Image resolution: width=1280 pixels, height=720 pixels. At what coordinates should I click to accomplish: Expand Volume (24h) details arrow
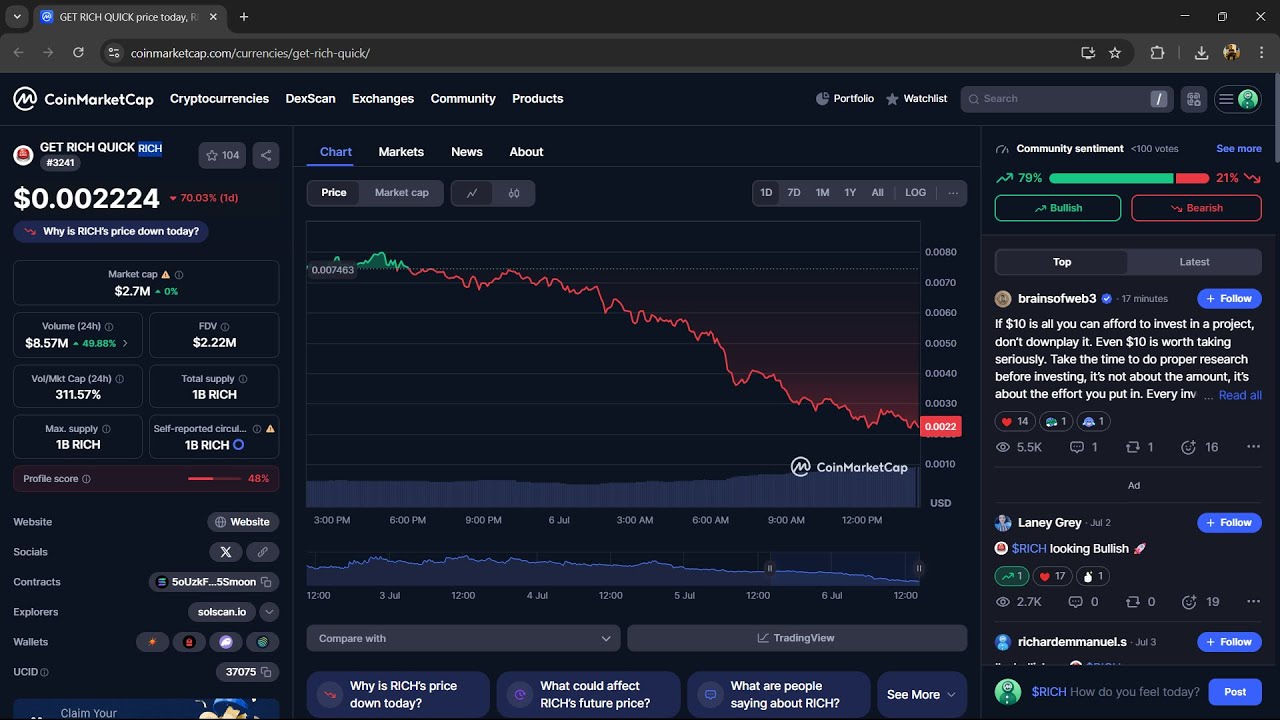[125, 343]
